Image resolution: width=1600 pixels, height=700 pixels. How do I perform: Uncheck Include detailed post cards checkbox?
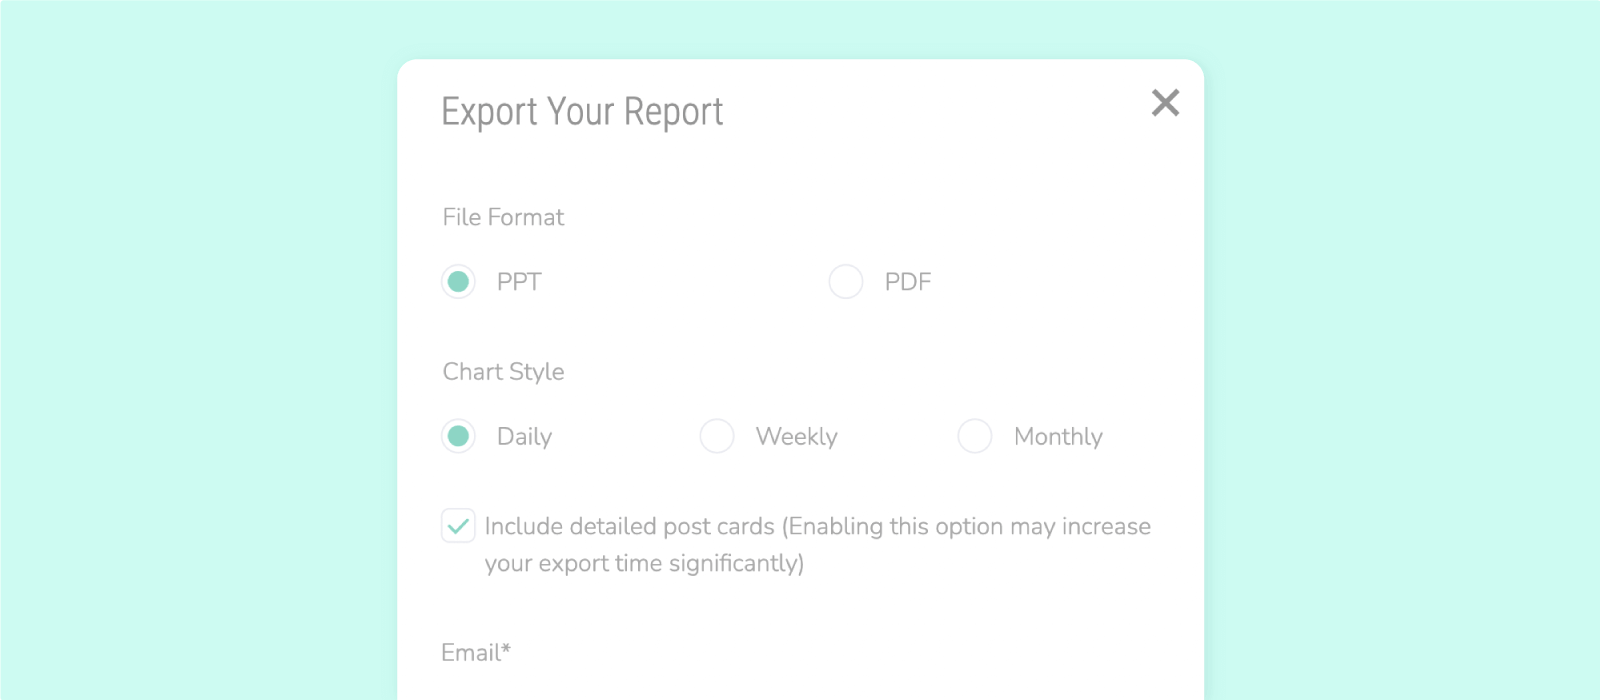point(458,526)
